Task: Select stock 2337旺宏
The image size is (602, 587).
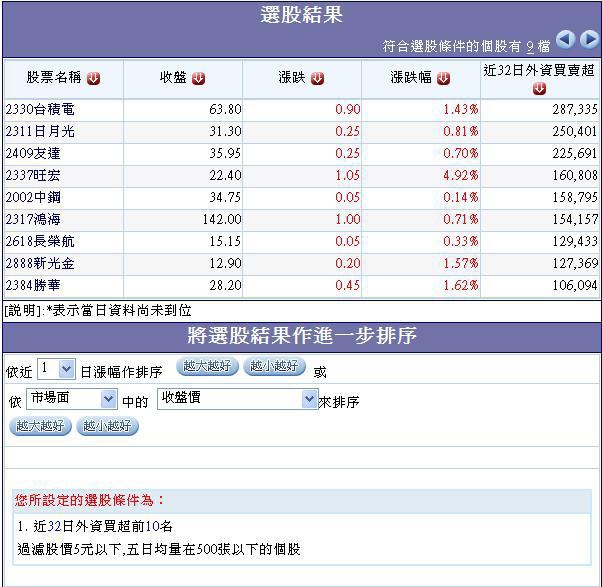Action: [x=33, y=175]
